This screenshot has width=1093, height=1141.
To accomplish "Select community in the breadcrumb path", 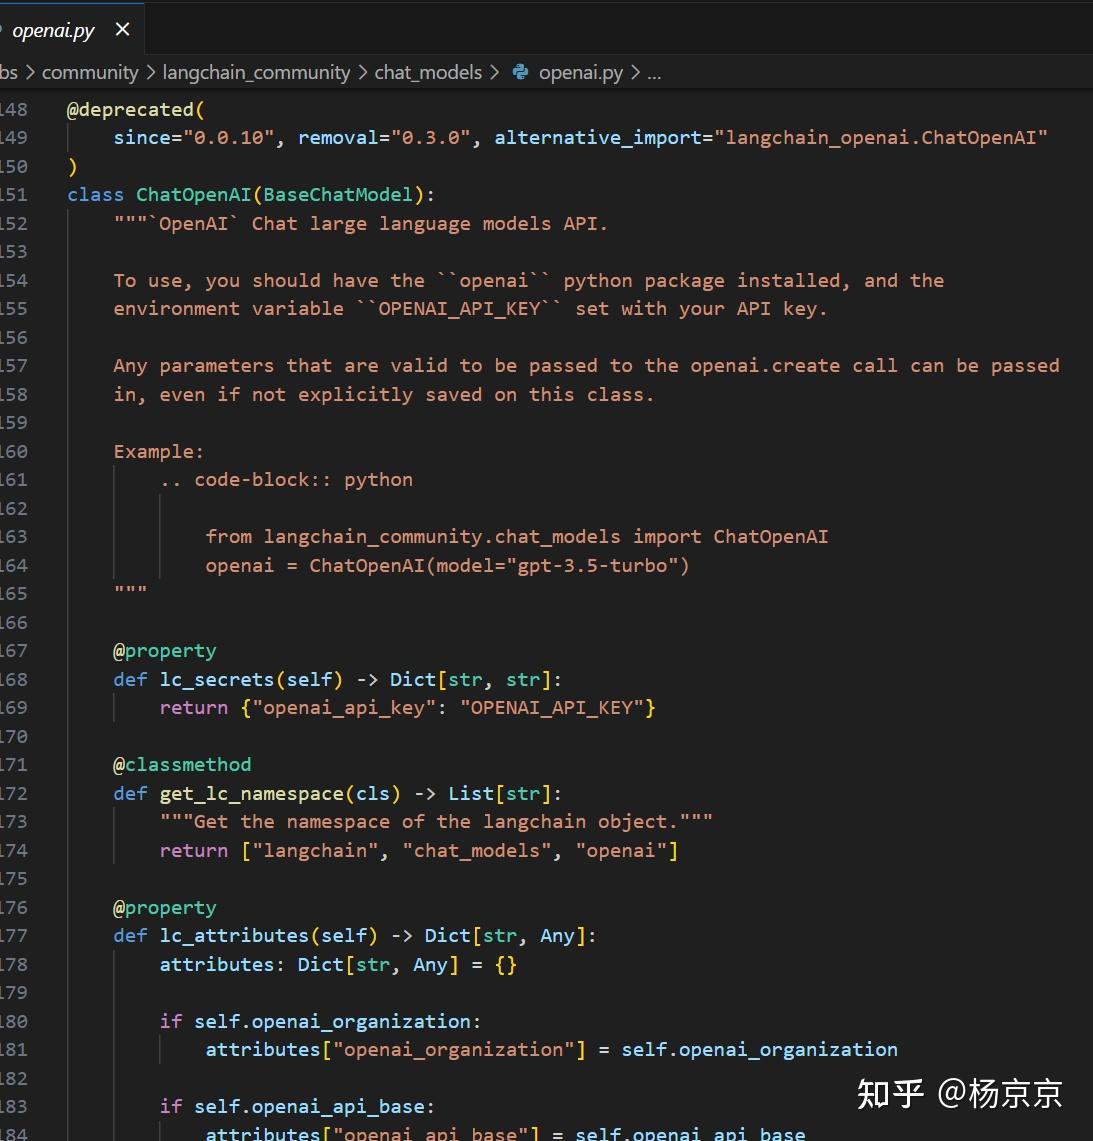I will point(90,72).
